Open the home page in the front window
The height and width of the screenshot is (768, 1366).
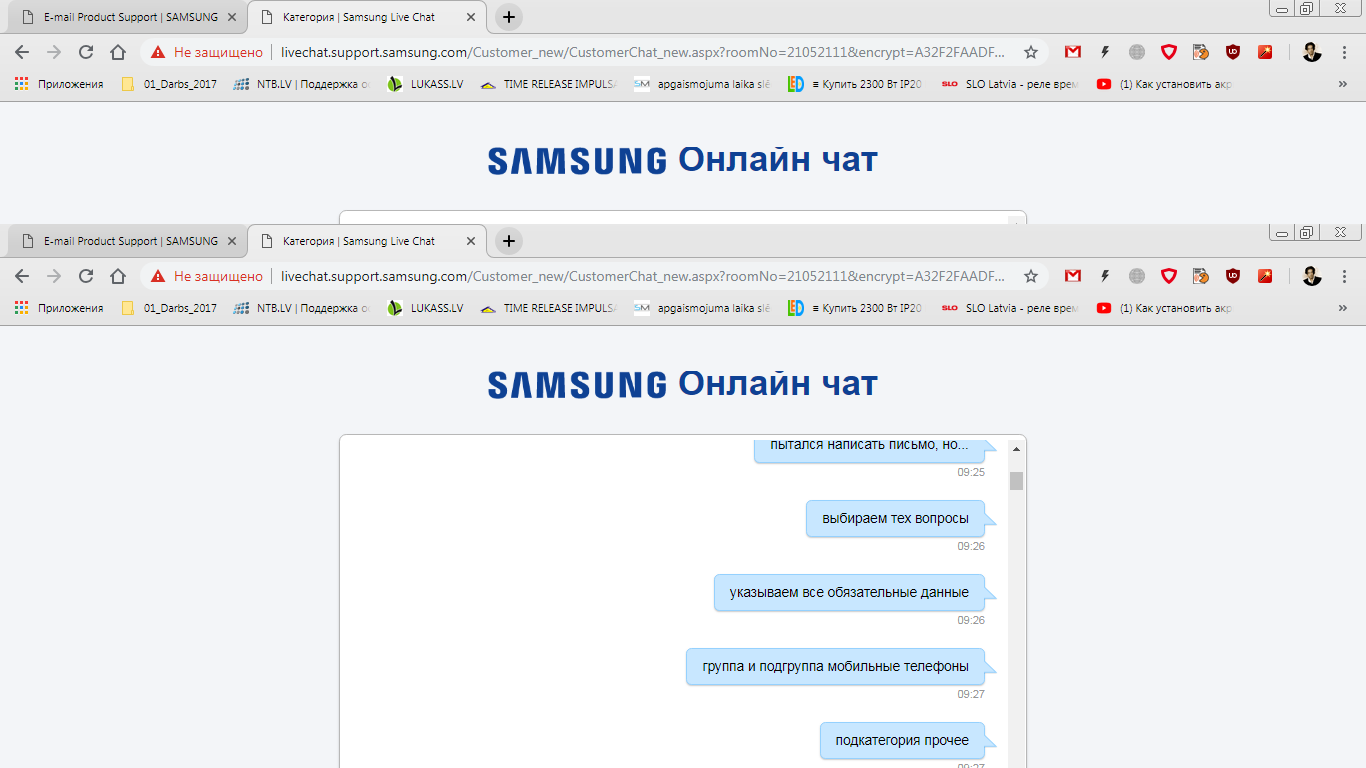point(118,276)
